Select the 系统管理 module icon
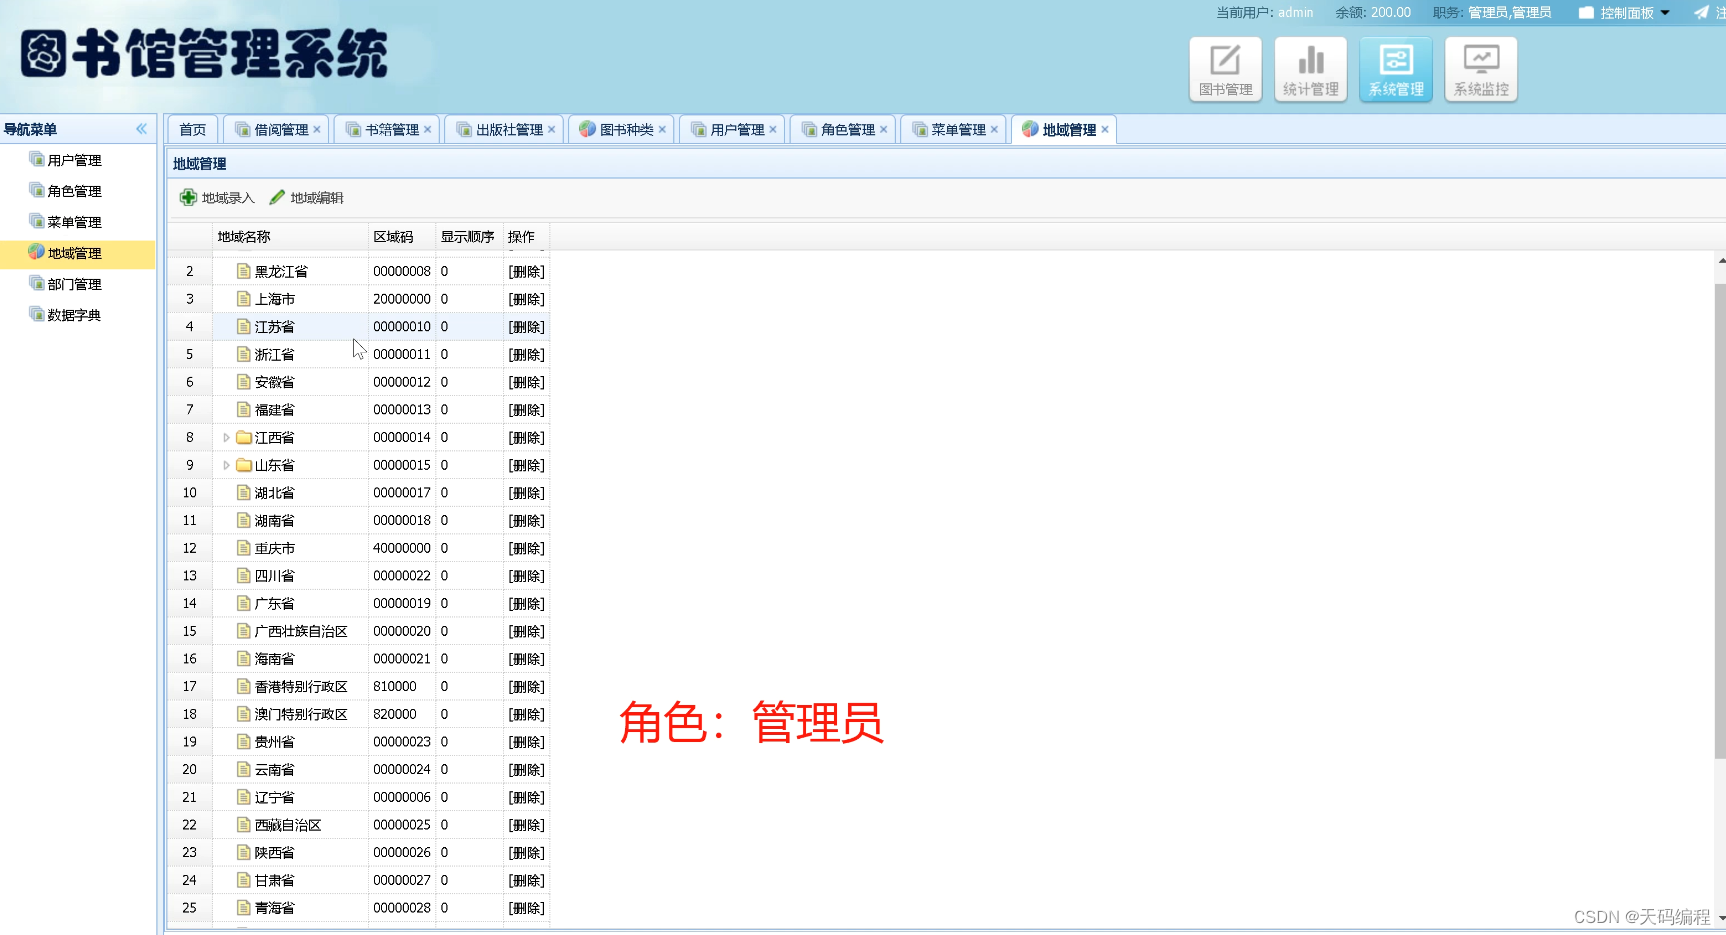Screen dimensions: 1726x935 tap(1396, 69)
